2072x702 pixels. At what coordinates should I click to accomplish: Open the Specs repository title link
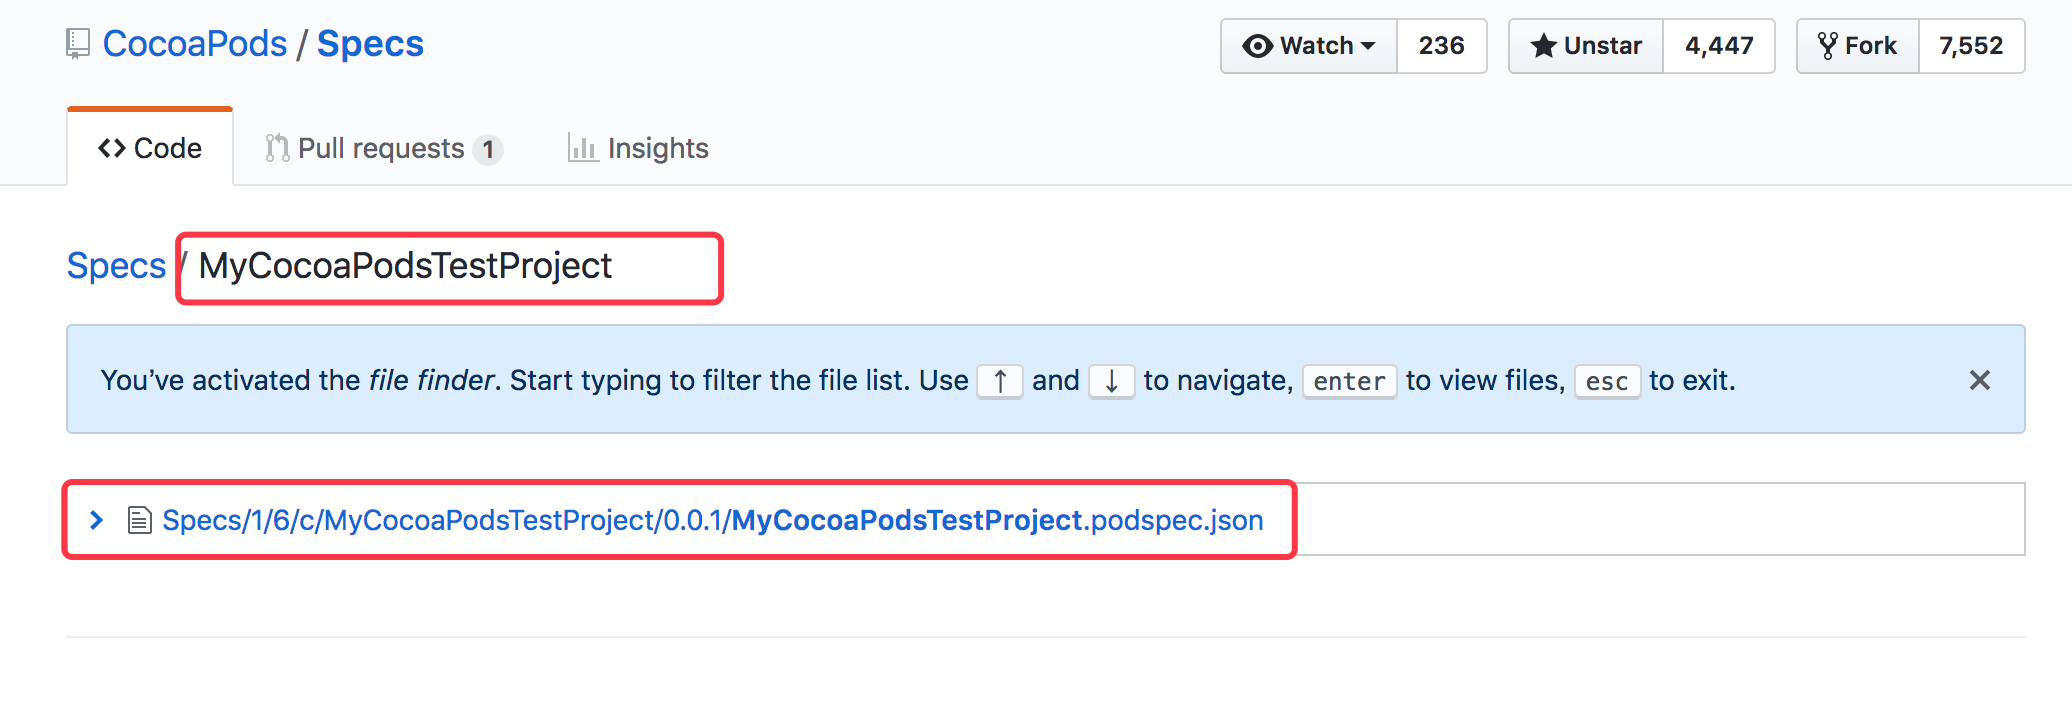point(370,44)
